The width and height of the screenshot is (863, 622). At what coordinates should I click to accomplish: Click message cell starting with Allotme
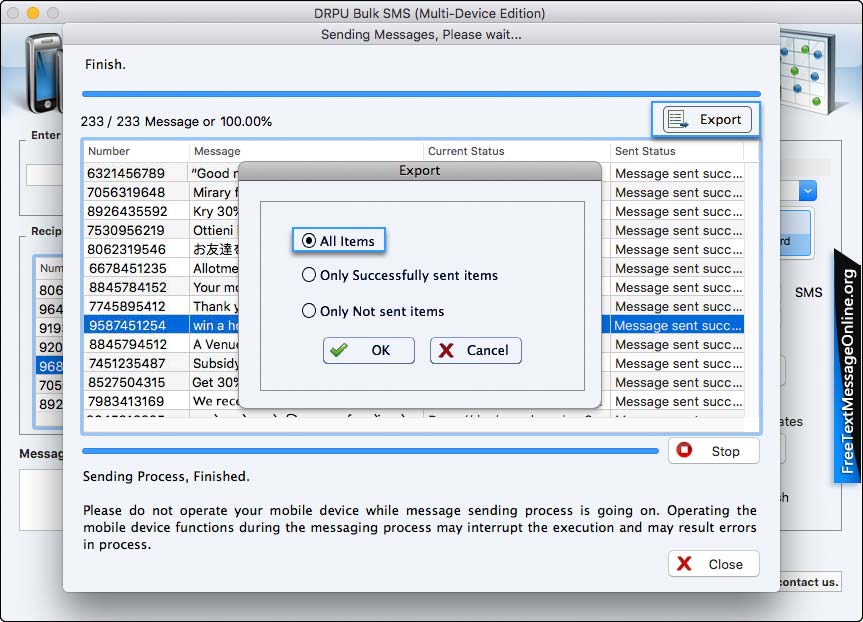pos(215,268)
